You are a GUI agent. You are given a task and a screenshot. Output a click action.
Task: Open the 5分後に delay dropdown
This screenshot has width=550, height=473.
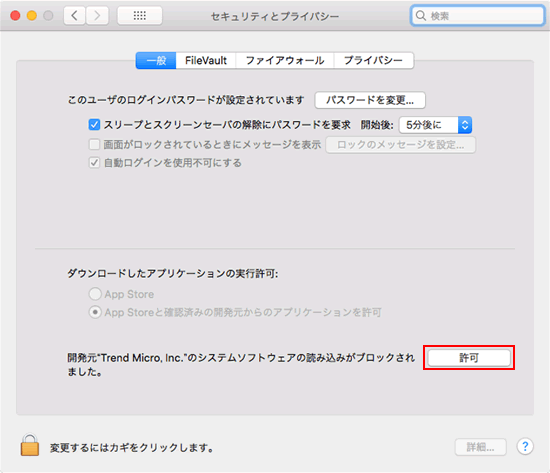point(435,125)
